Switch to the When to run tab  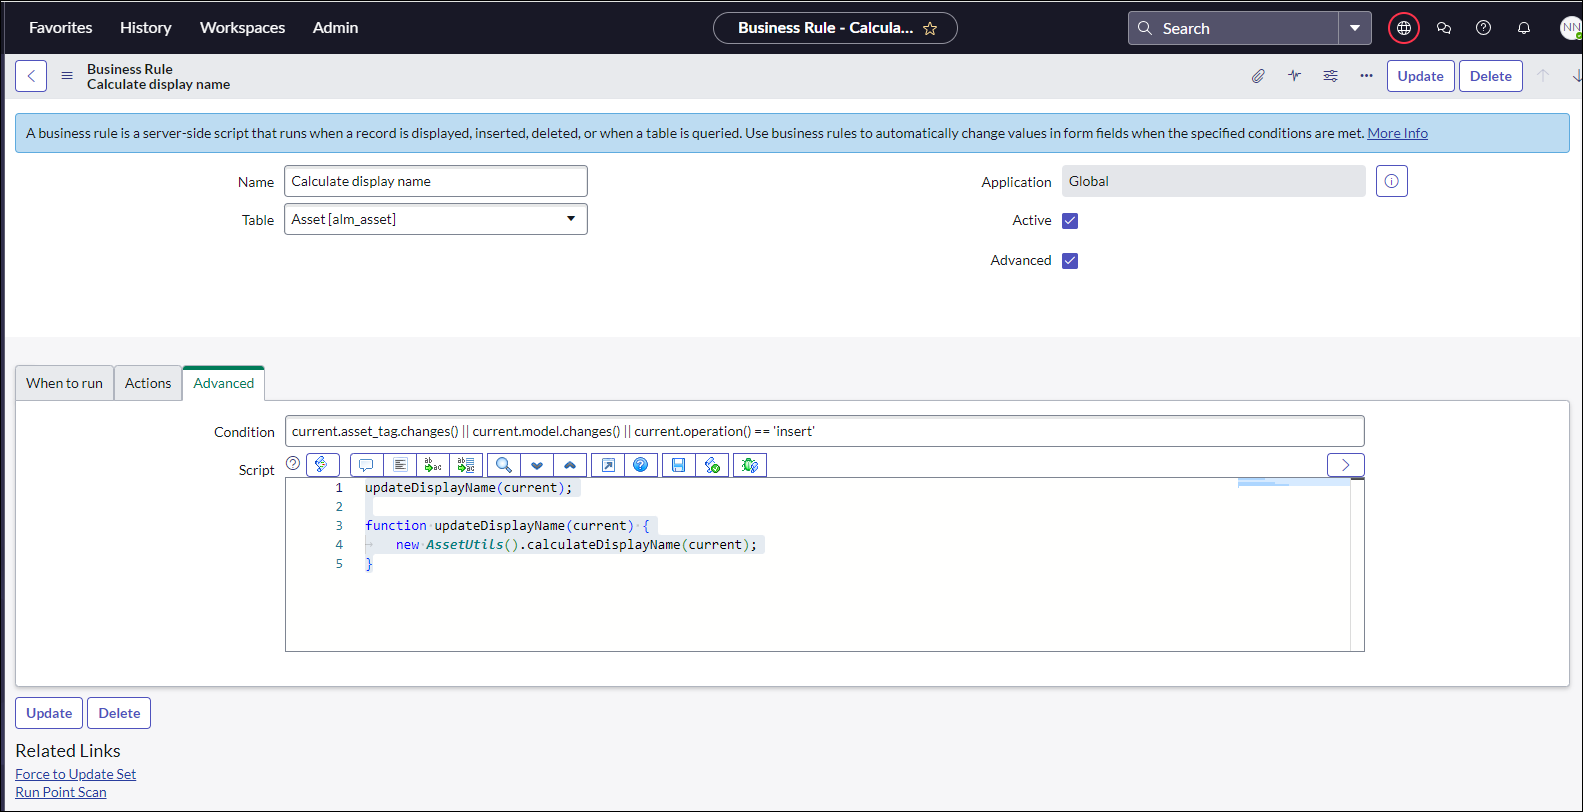click(64, 383)
